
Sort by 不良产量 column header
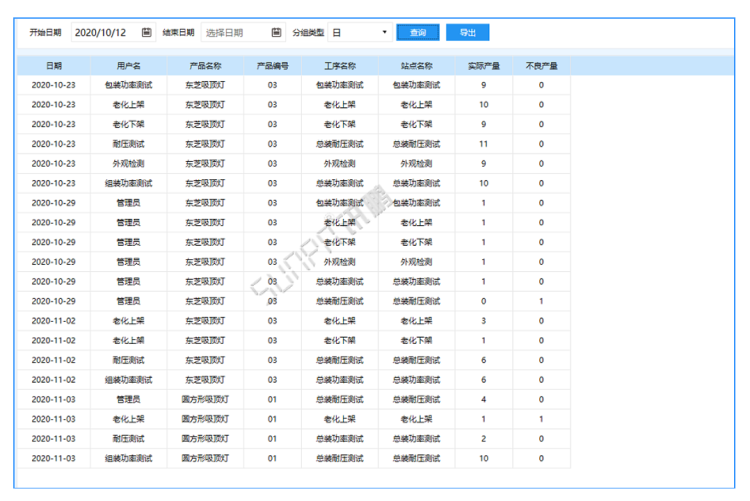(x=541, y=65)
